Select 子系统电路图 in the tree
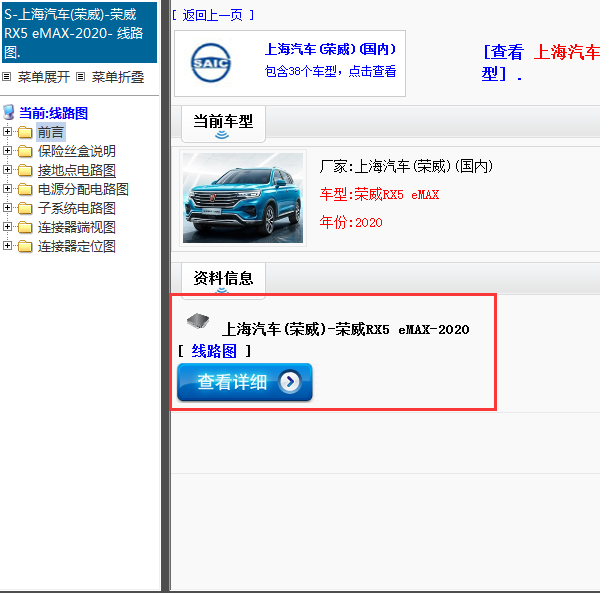The image size is (600, 593). [x=77, y=209]
